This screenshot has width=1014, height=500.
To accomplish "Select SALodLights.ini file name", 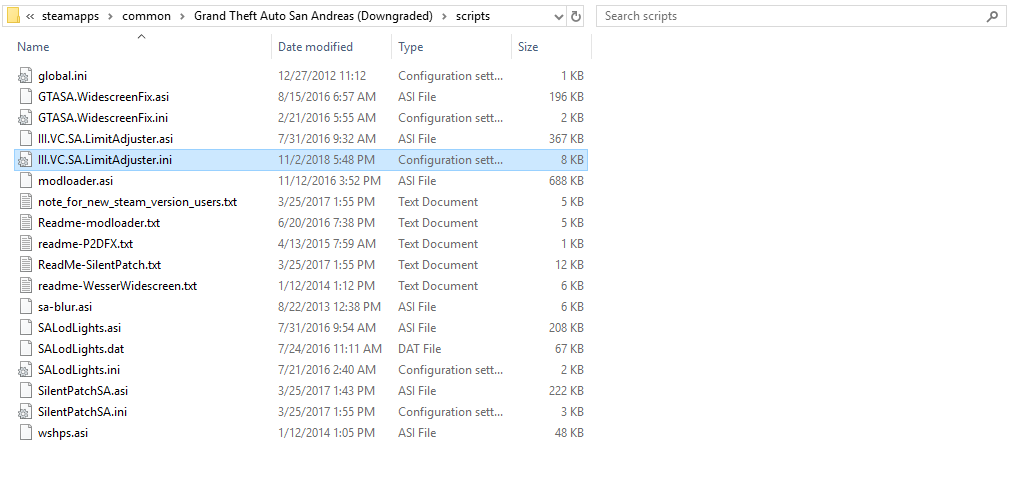I will pyautogui.click(x=79, y=370).
